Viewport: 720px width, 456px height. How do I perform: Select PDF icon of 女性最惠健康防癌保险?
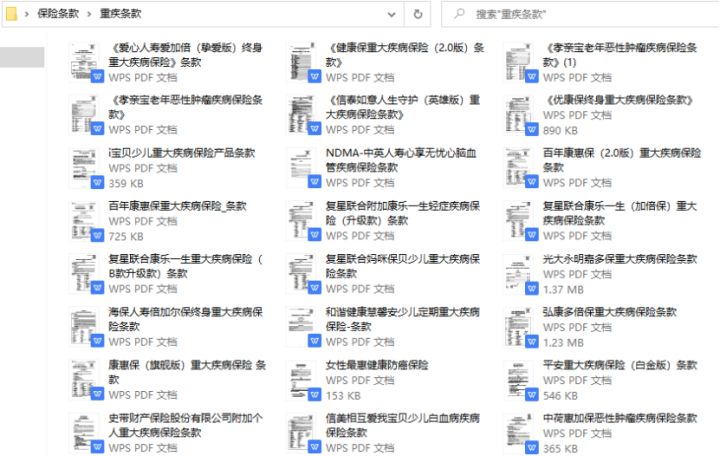[303, 380]
